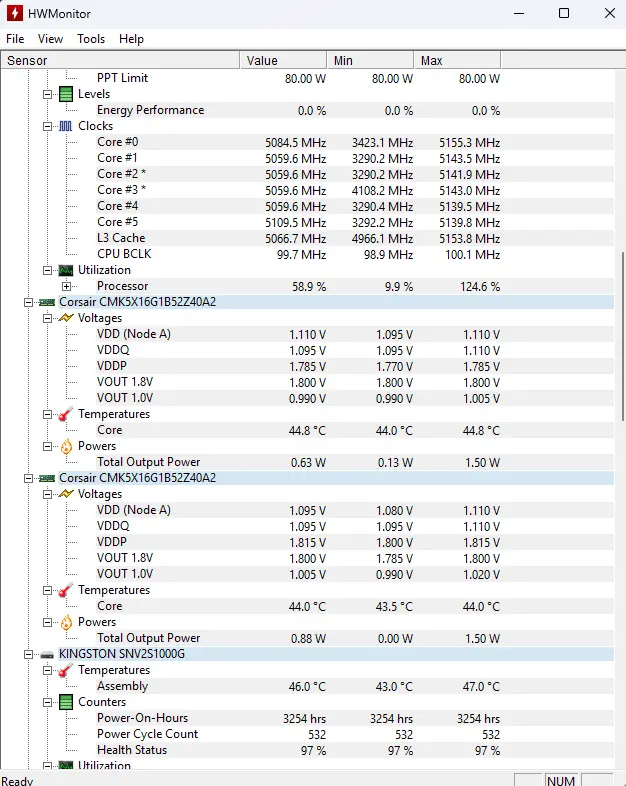This screenshot has width=626, height=786.
Task: Click the second Corsair Powers flame icon
Action: click(x=66, y=622)
